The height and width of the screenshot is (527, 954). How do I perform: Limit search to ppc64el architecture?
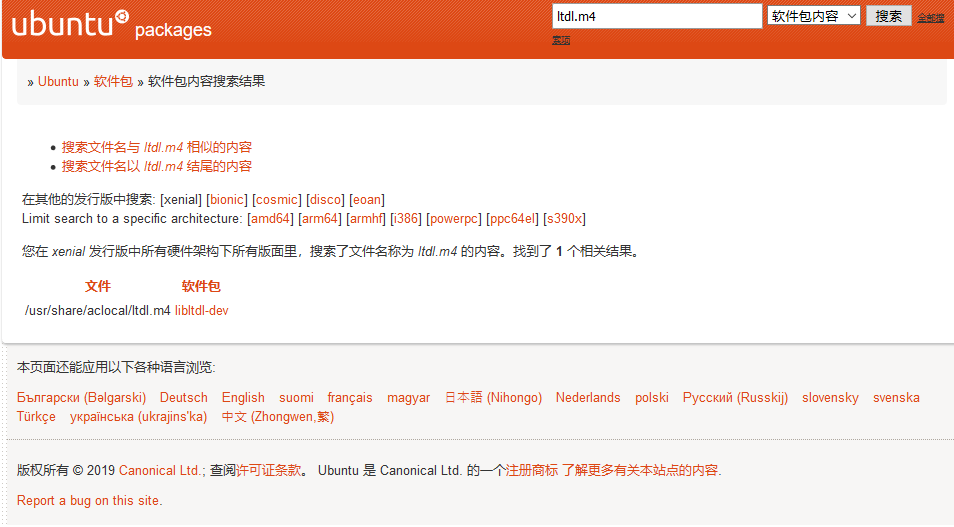click(513, 218)
